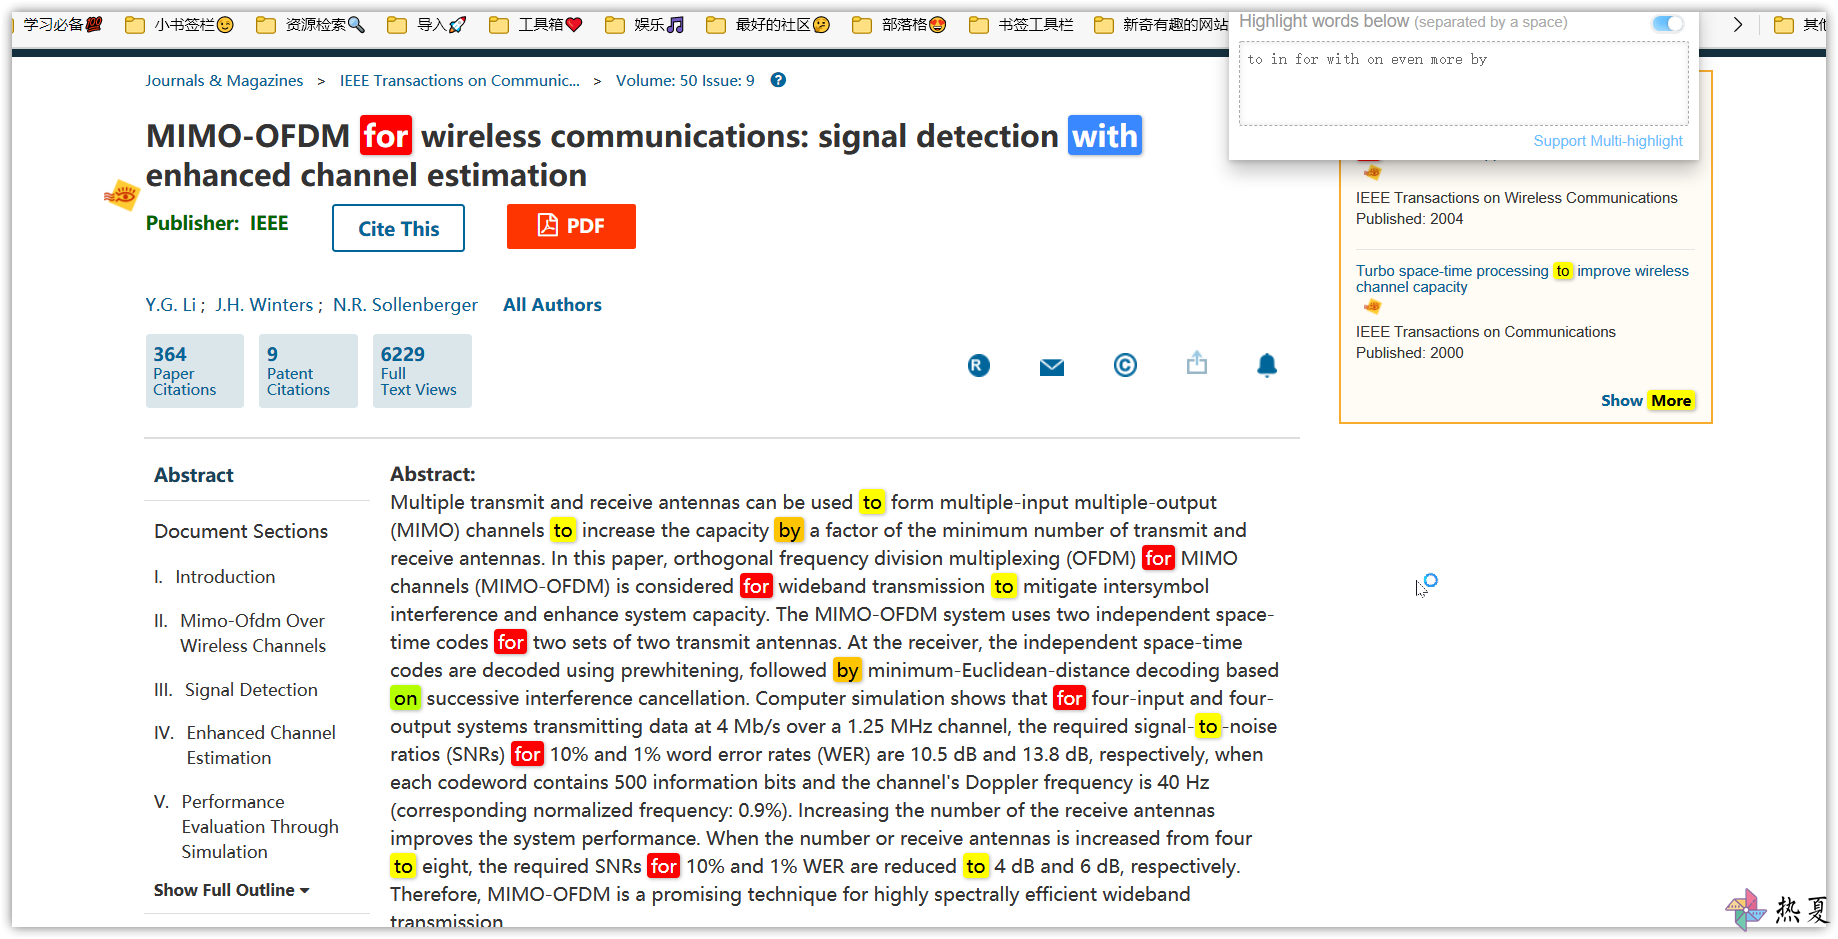
Task: Expand Show Full Outline
Action: [232, 890]
